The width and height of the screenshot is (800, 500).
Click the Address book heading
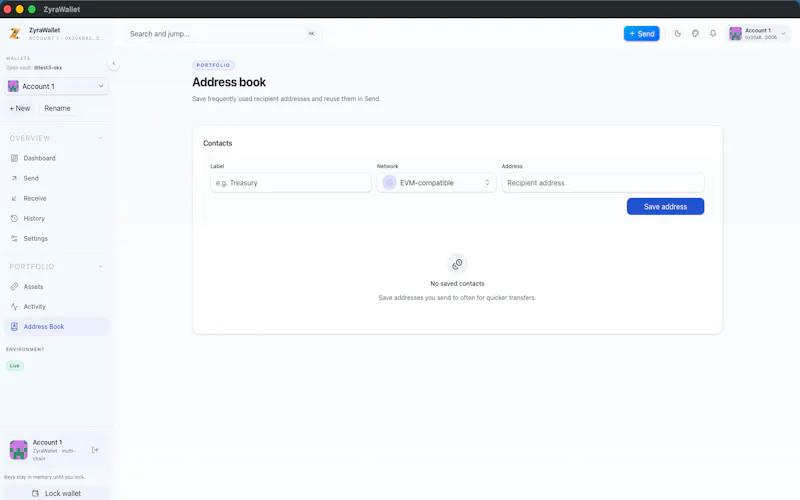229,82
